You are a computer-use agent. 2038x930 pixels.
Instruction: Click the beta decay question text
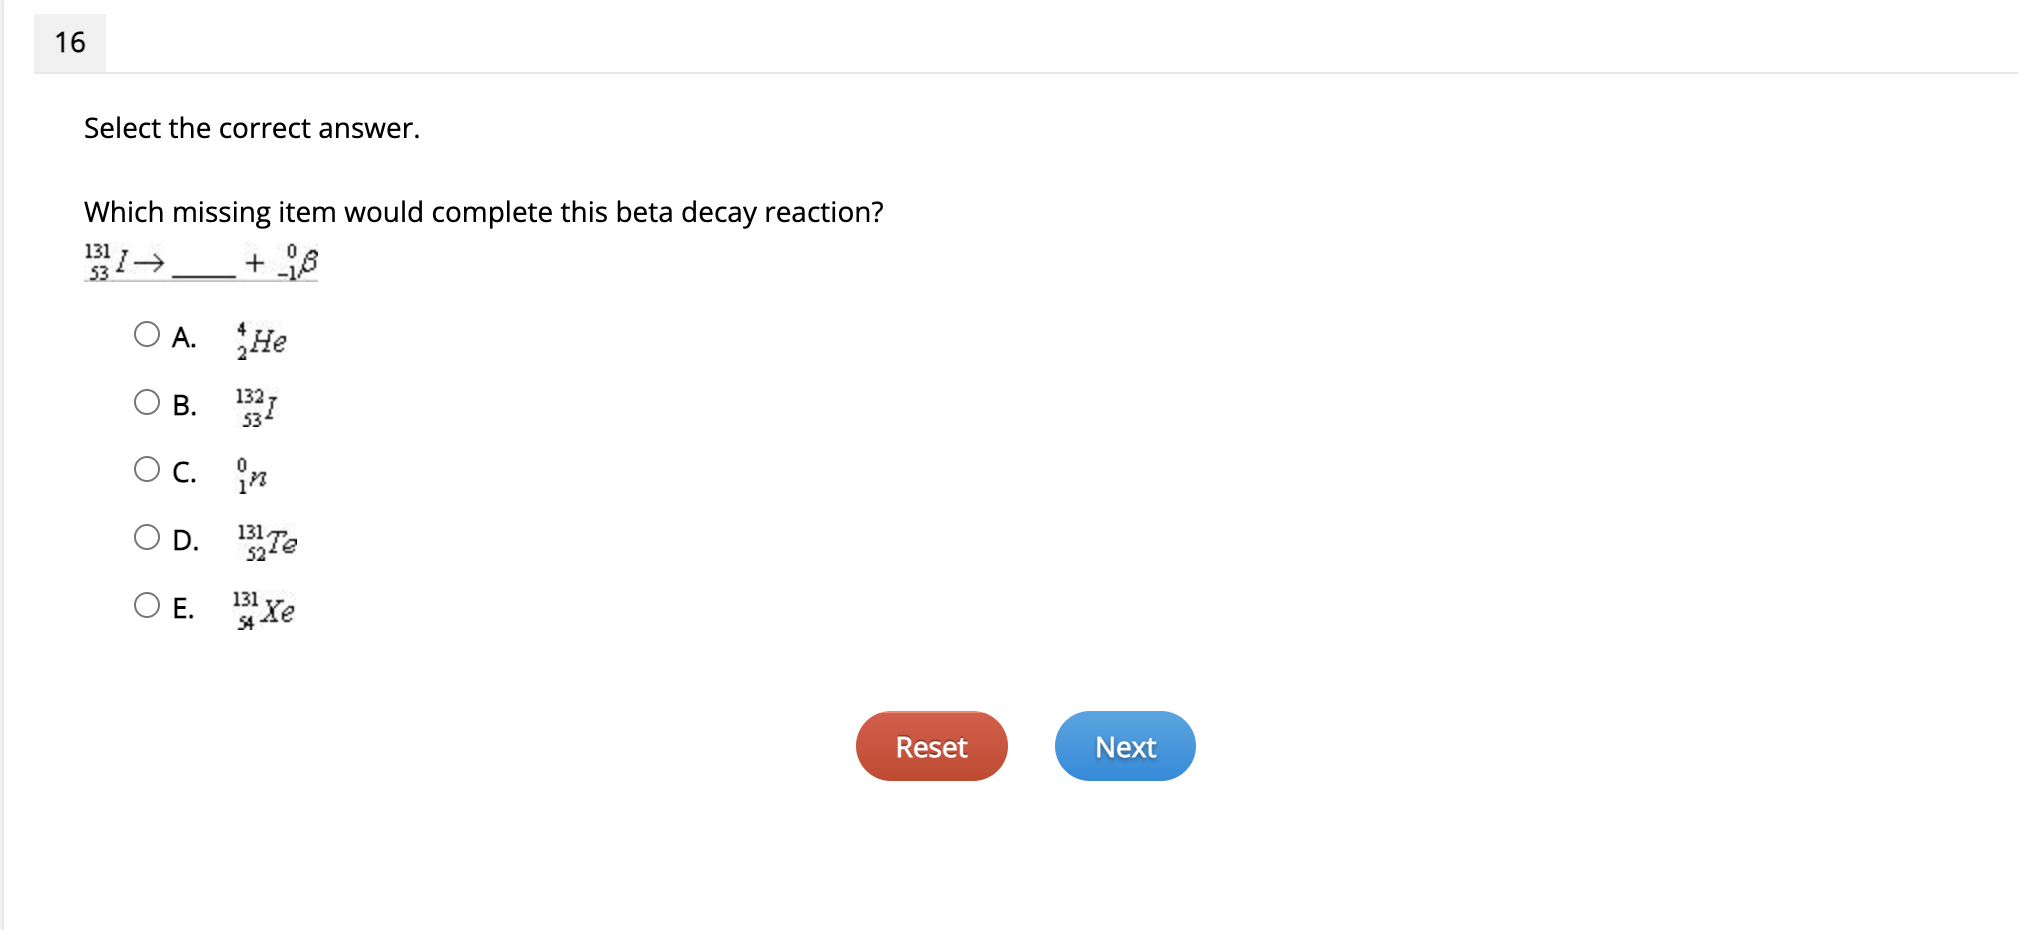(x=484, y=212)
